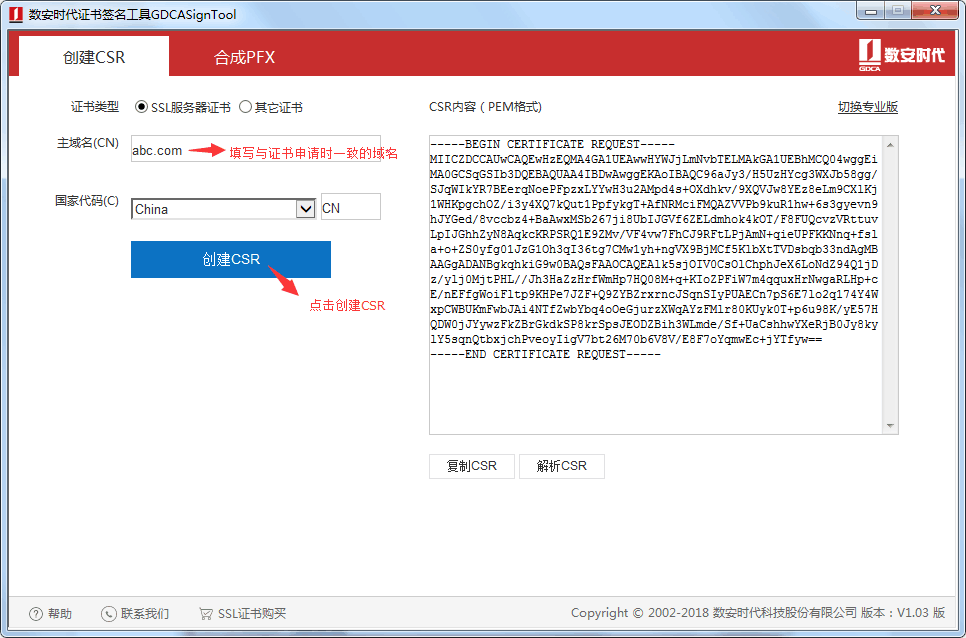Click the shopping cart icon for SSL证书购买
The width and height of the screenshot is (966, 638).
(x=206, y=613)
